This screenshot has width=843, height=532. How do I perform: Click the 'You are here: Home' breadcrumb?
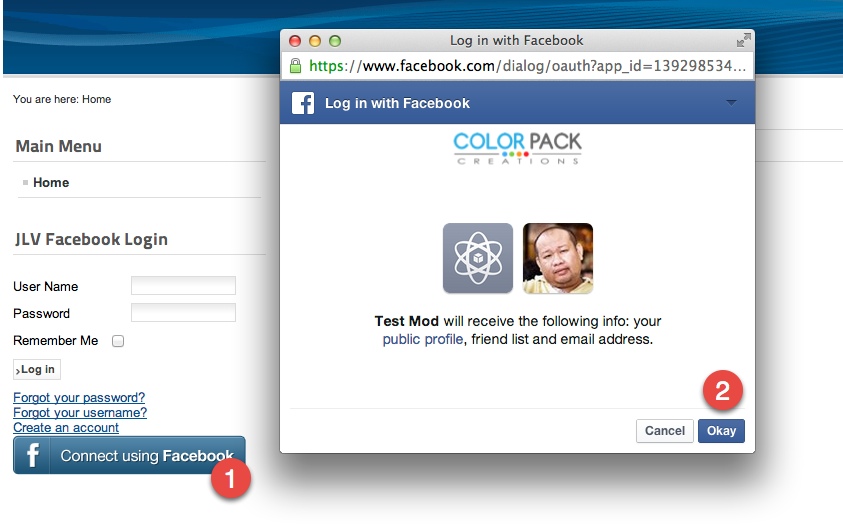[62, 99]
